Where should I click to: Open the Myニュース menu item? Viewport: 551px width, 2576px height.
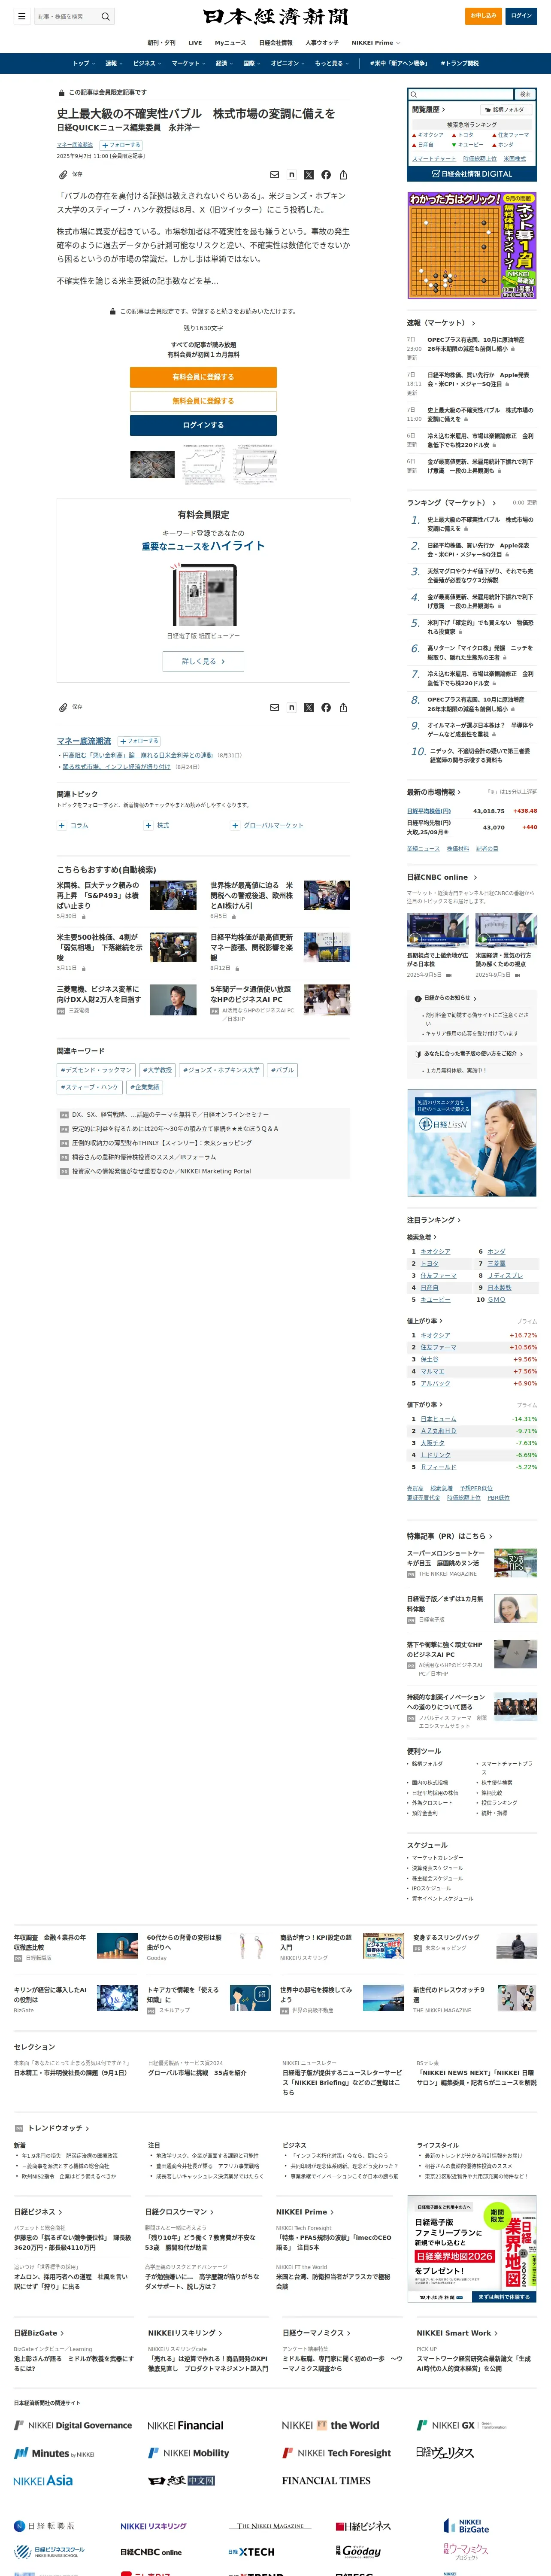pos(230,43)
